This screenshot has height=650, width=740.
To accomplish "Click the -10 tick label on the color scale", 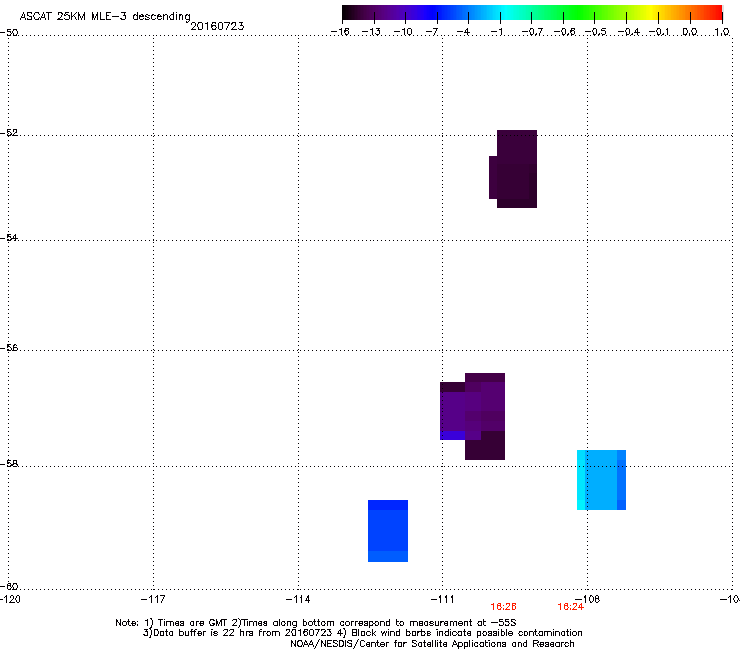I will [403, 32].
